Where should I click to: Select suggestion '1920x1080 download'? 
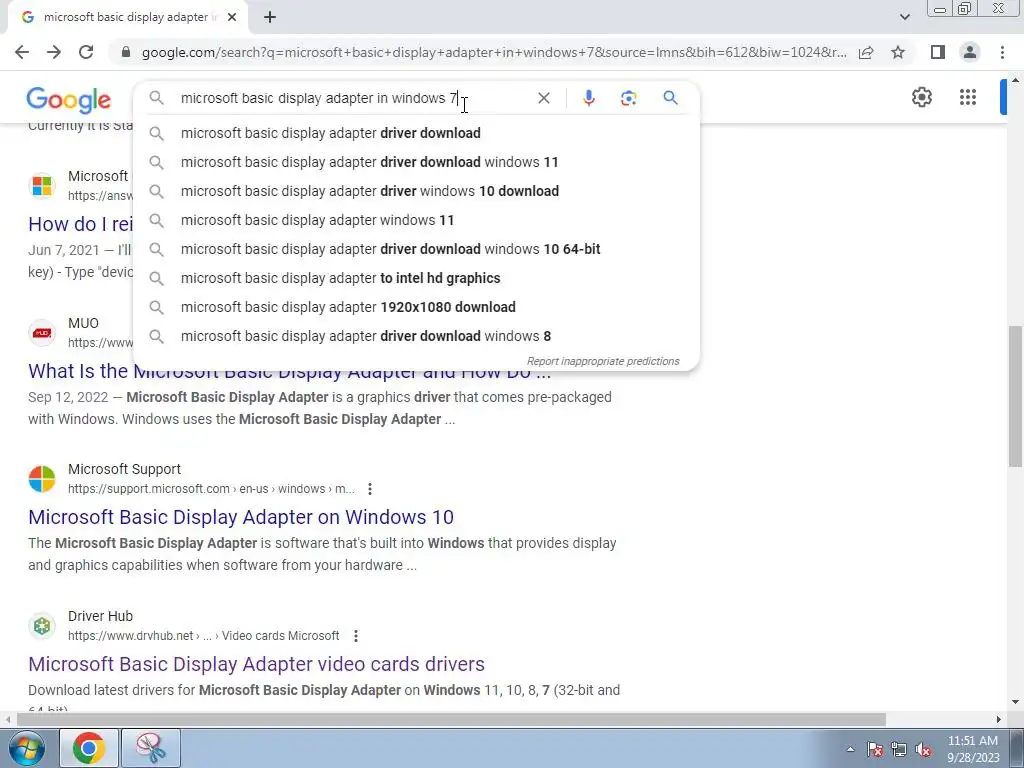(416, 307)
